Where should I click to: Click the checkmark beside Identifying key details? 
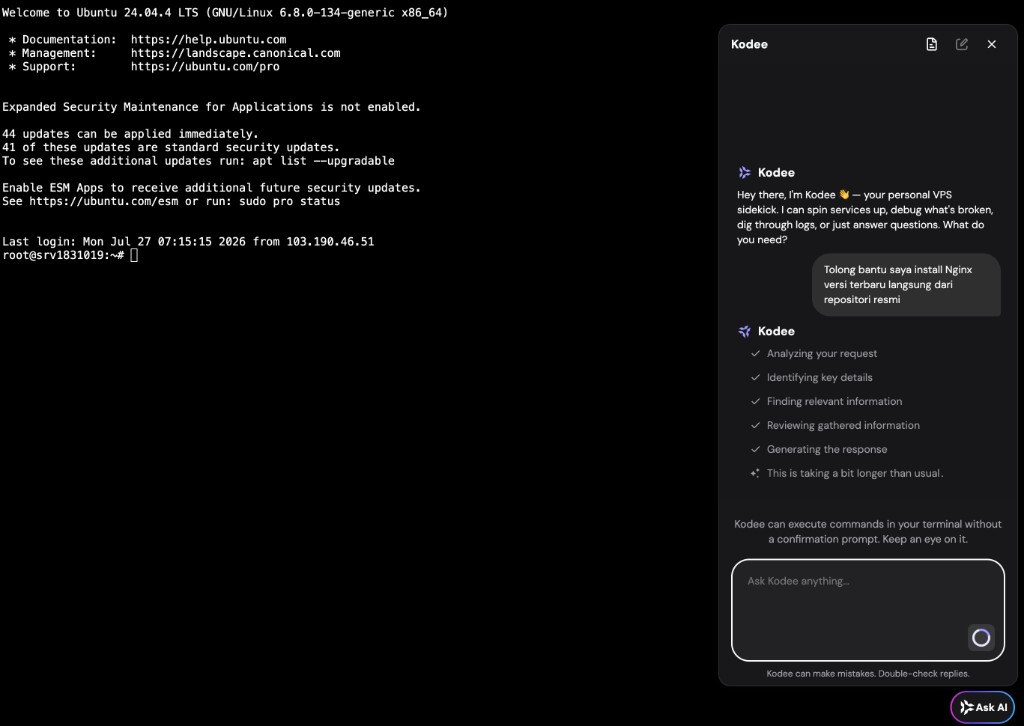point(756,377)
